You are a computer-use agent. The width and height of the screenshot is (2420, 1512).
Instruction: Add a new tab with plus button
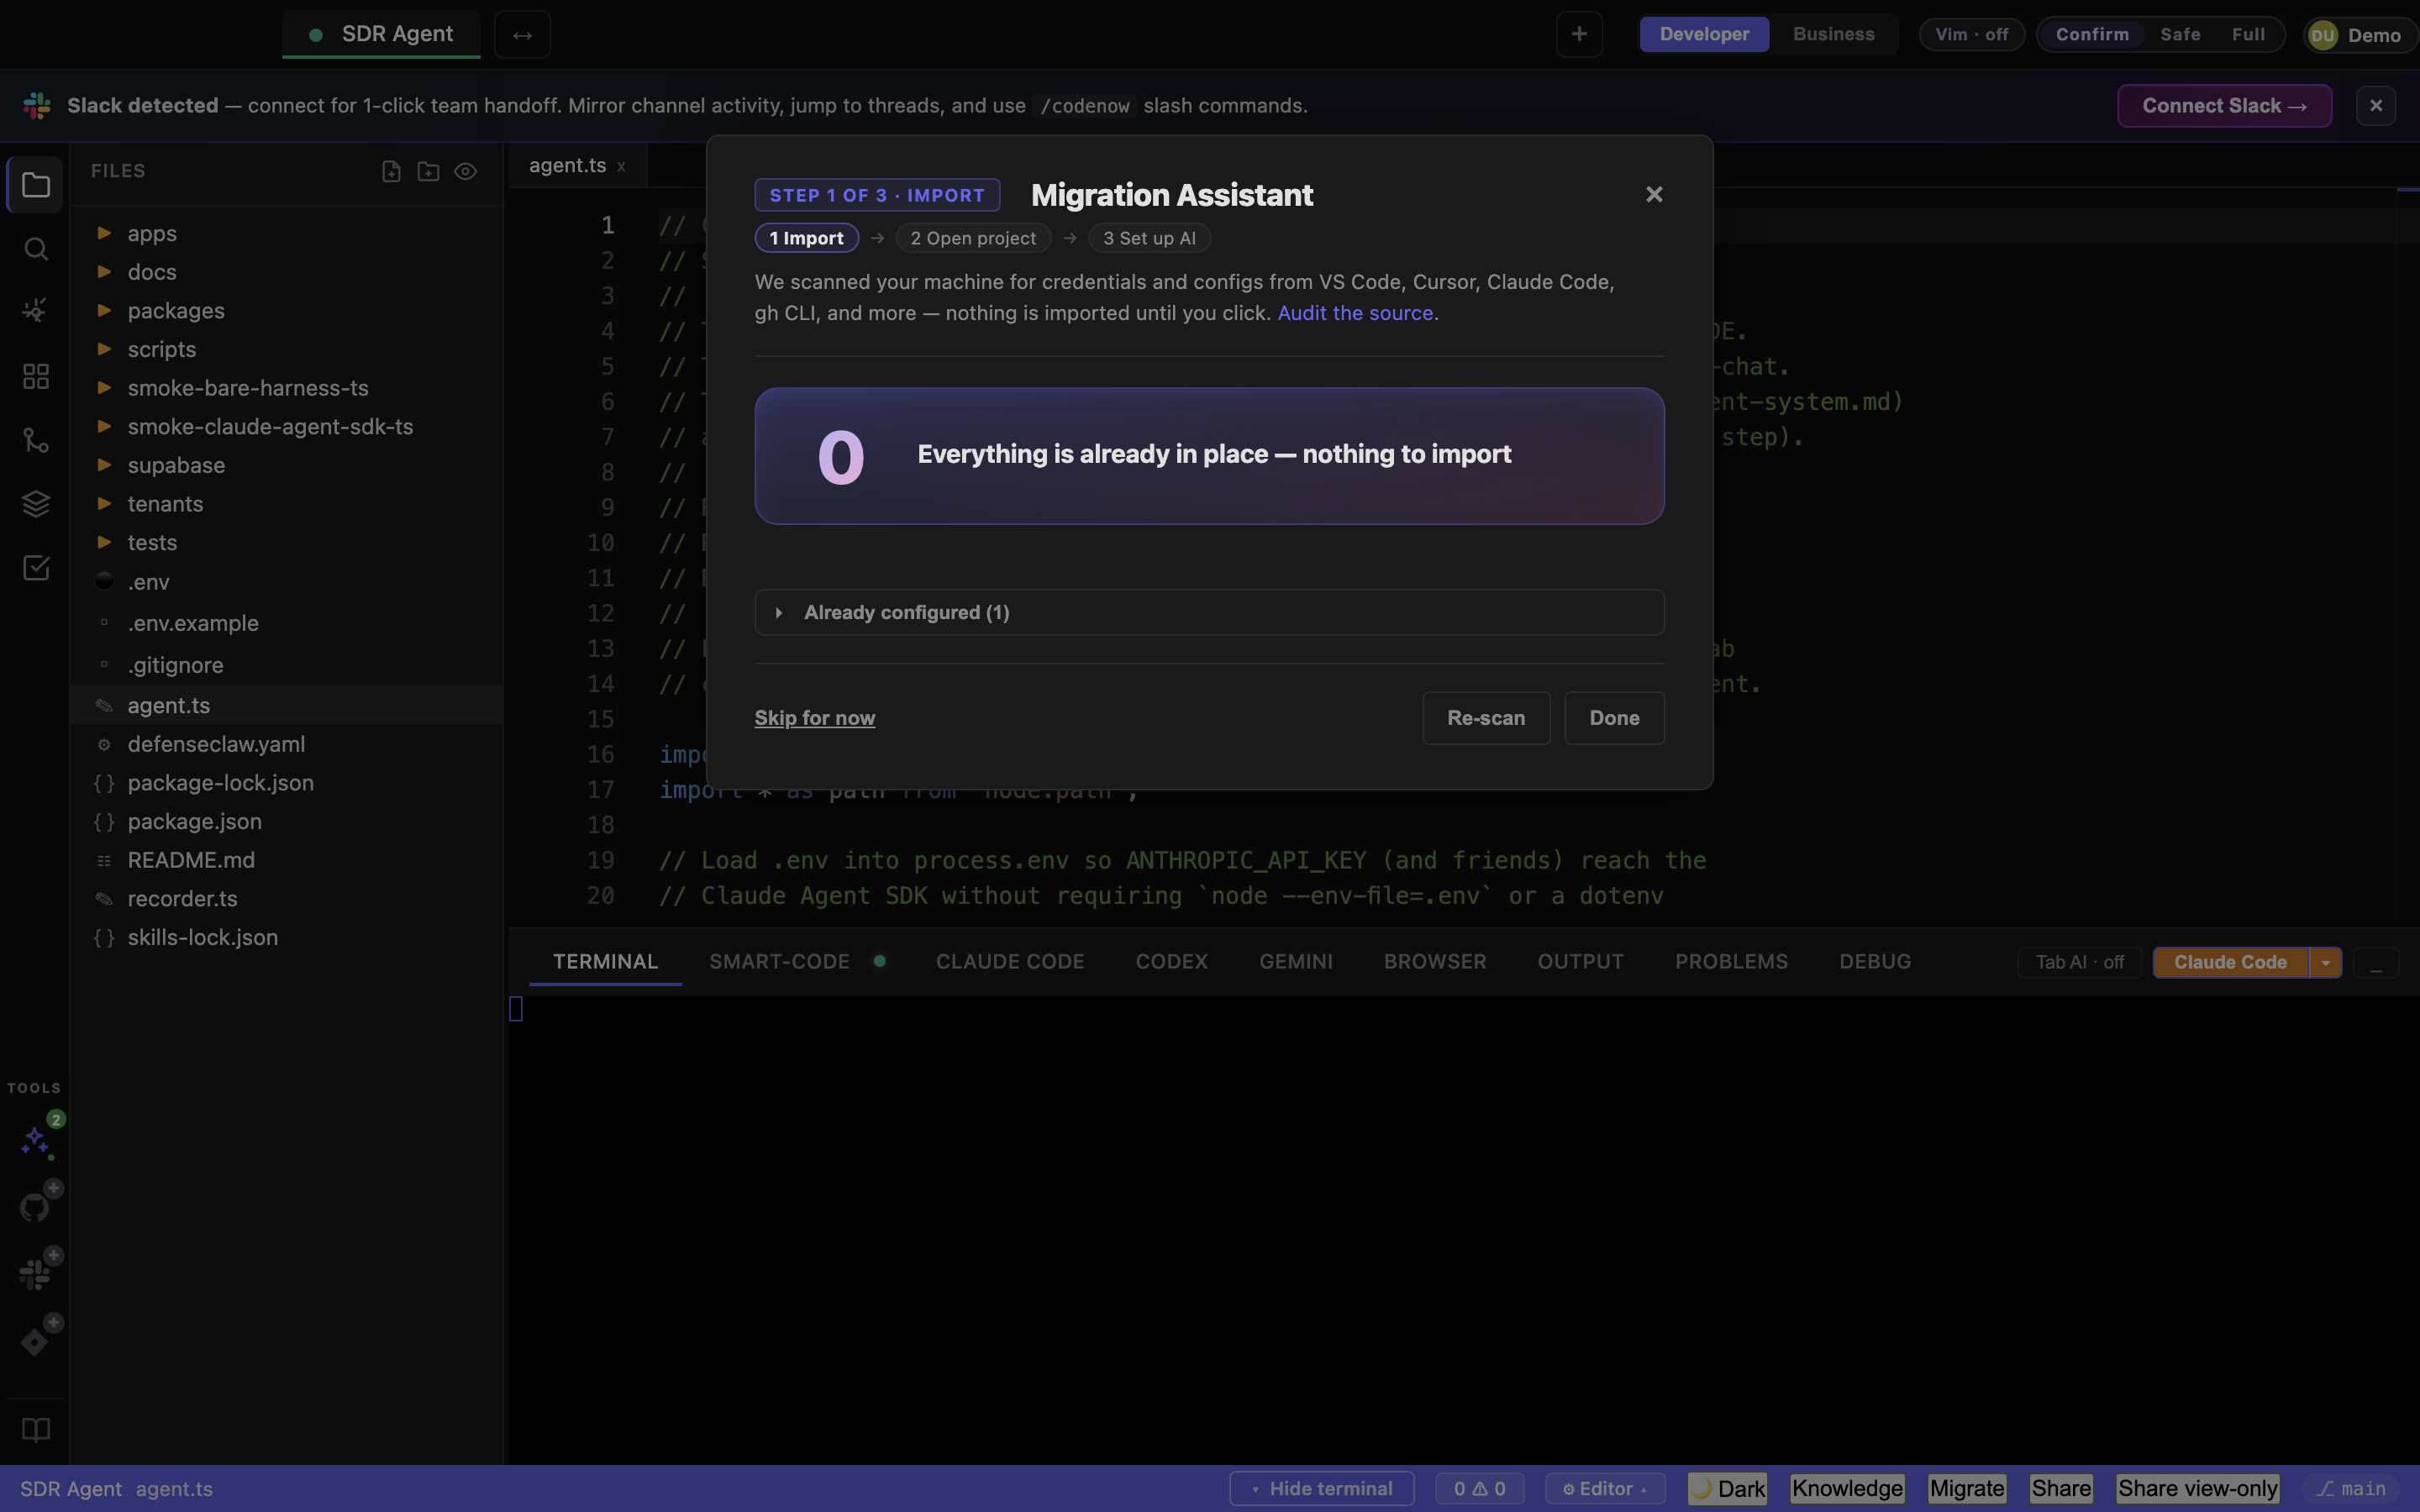(1579, 35)
